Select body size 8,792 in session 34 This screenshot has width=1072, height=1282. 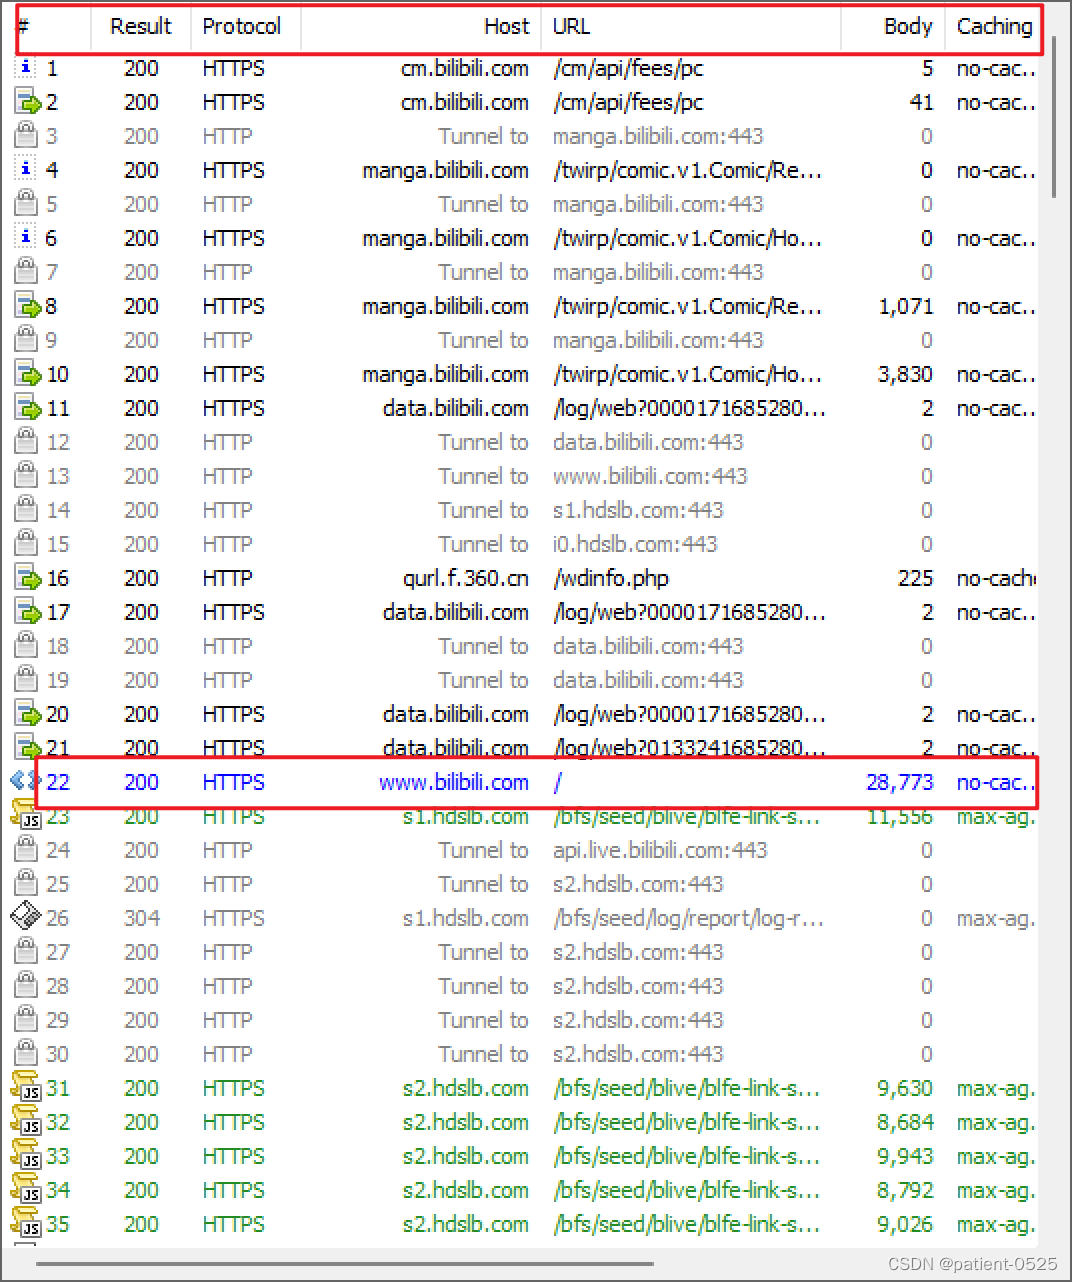coord(905,1190)
